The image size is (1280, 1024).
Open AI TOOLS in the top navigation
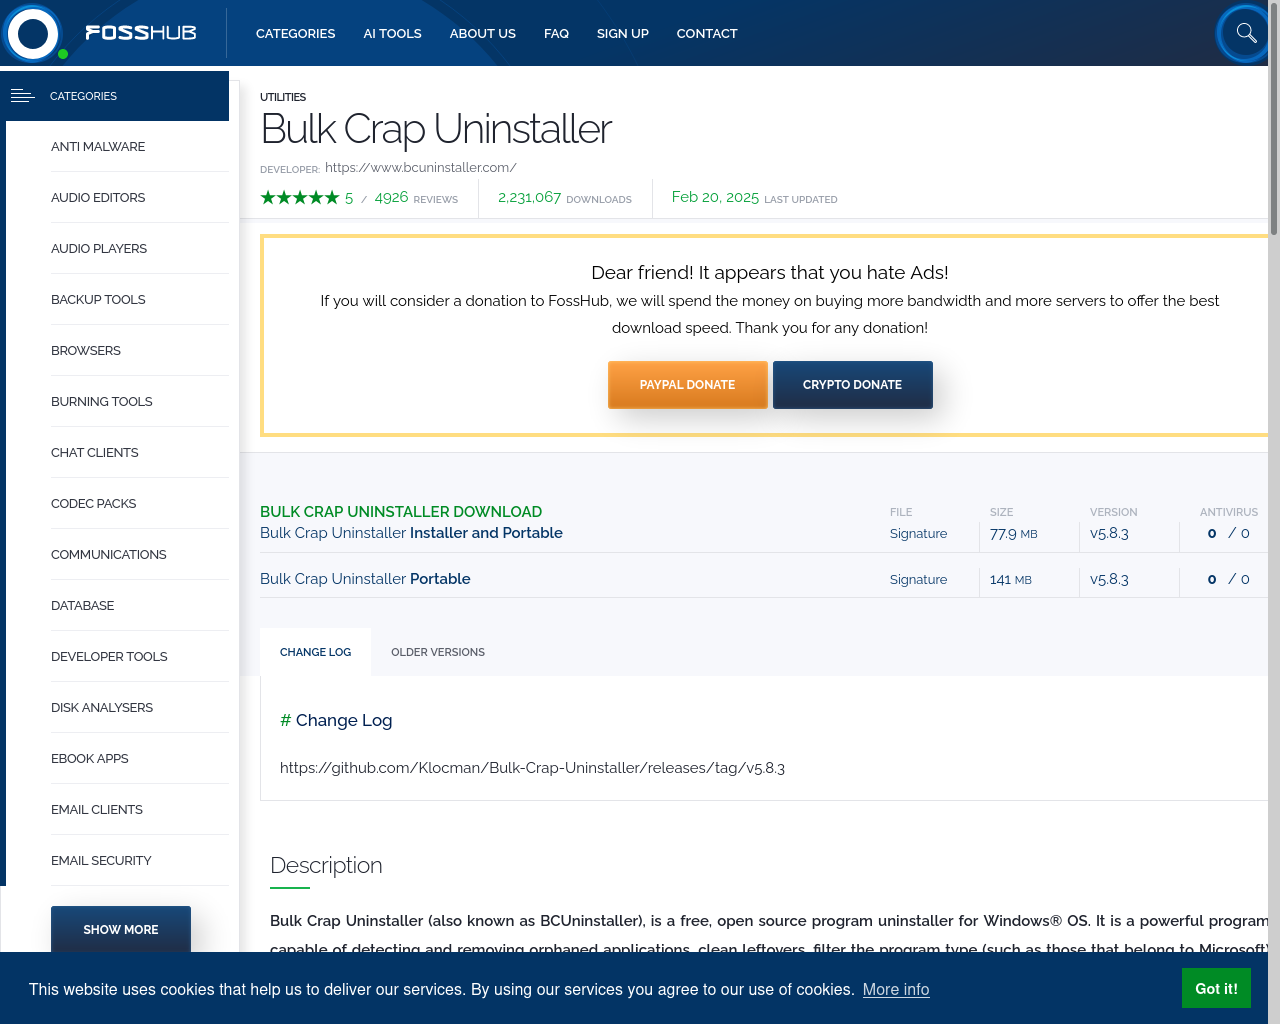pos(392,34)
